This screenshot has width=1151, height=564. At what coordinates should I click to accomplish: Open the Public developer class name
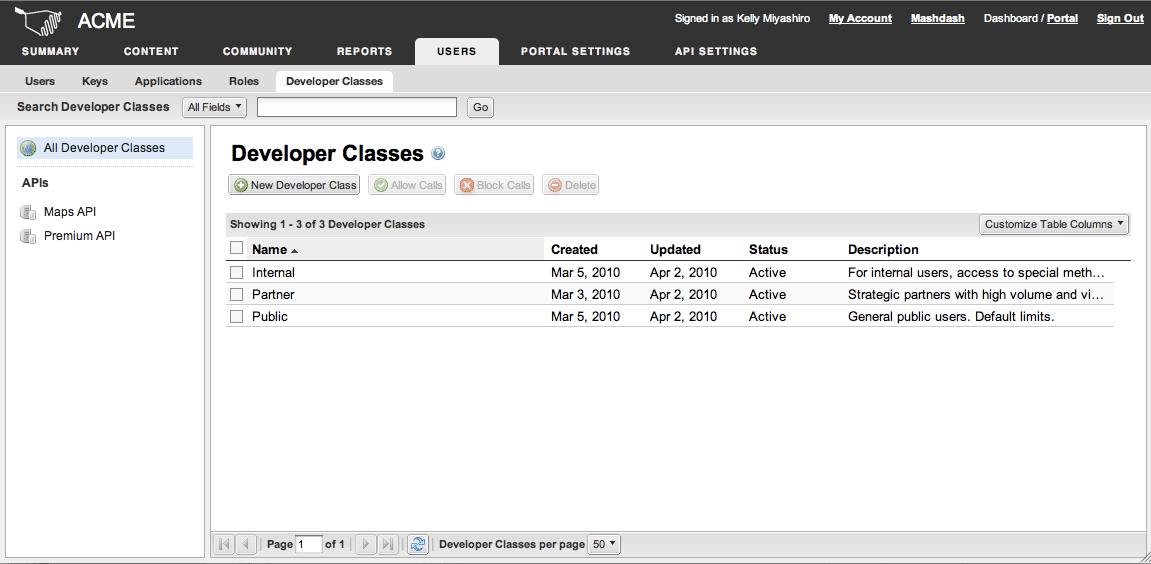[269, 317]
